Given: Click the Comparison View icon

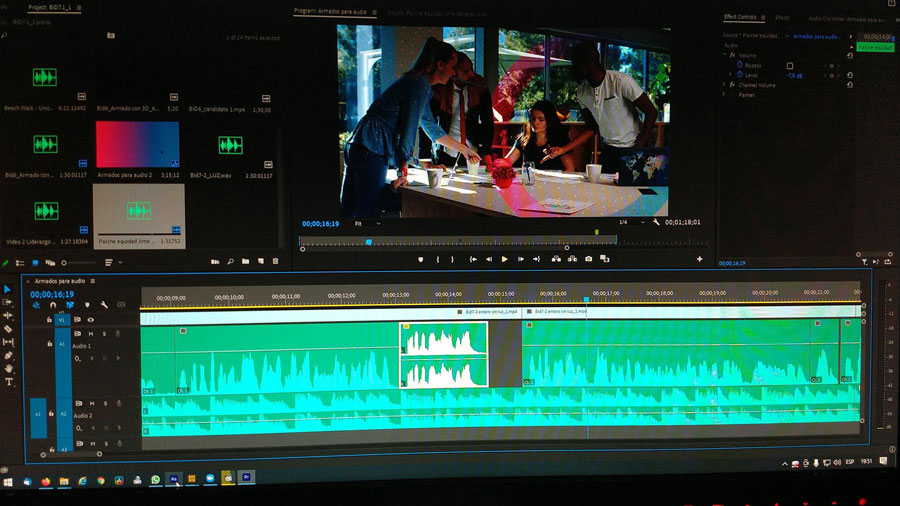Looking at the screenshot, I should pyautogui.click(x=604, y=259).
